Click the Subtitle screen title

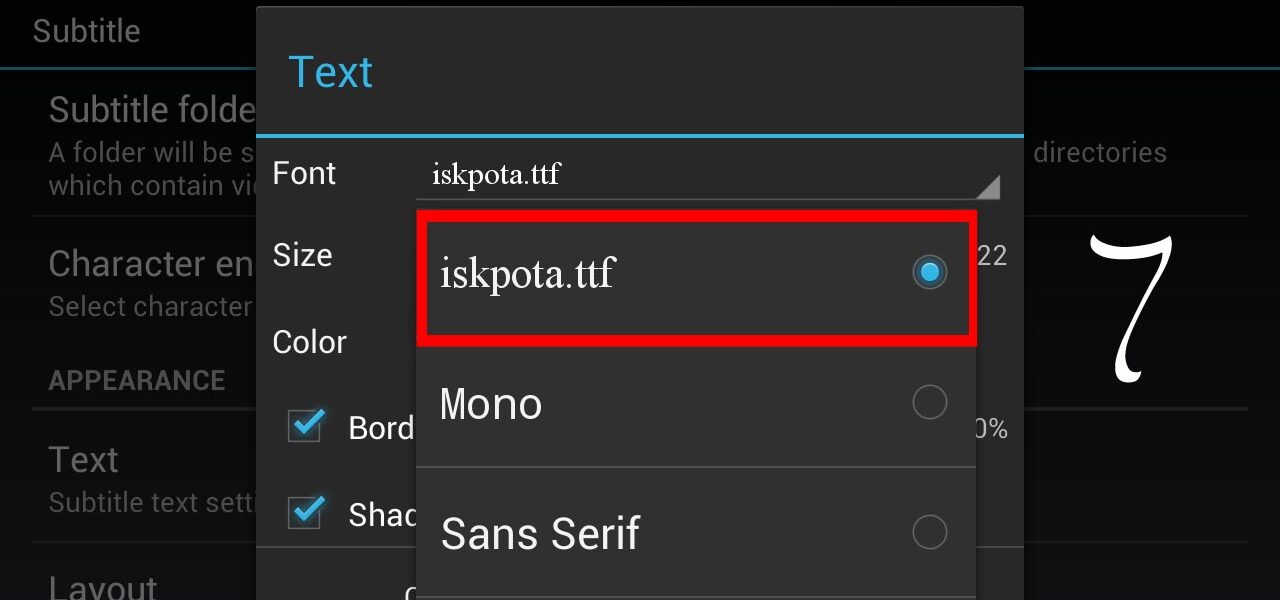click(x=86, y=31)
